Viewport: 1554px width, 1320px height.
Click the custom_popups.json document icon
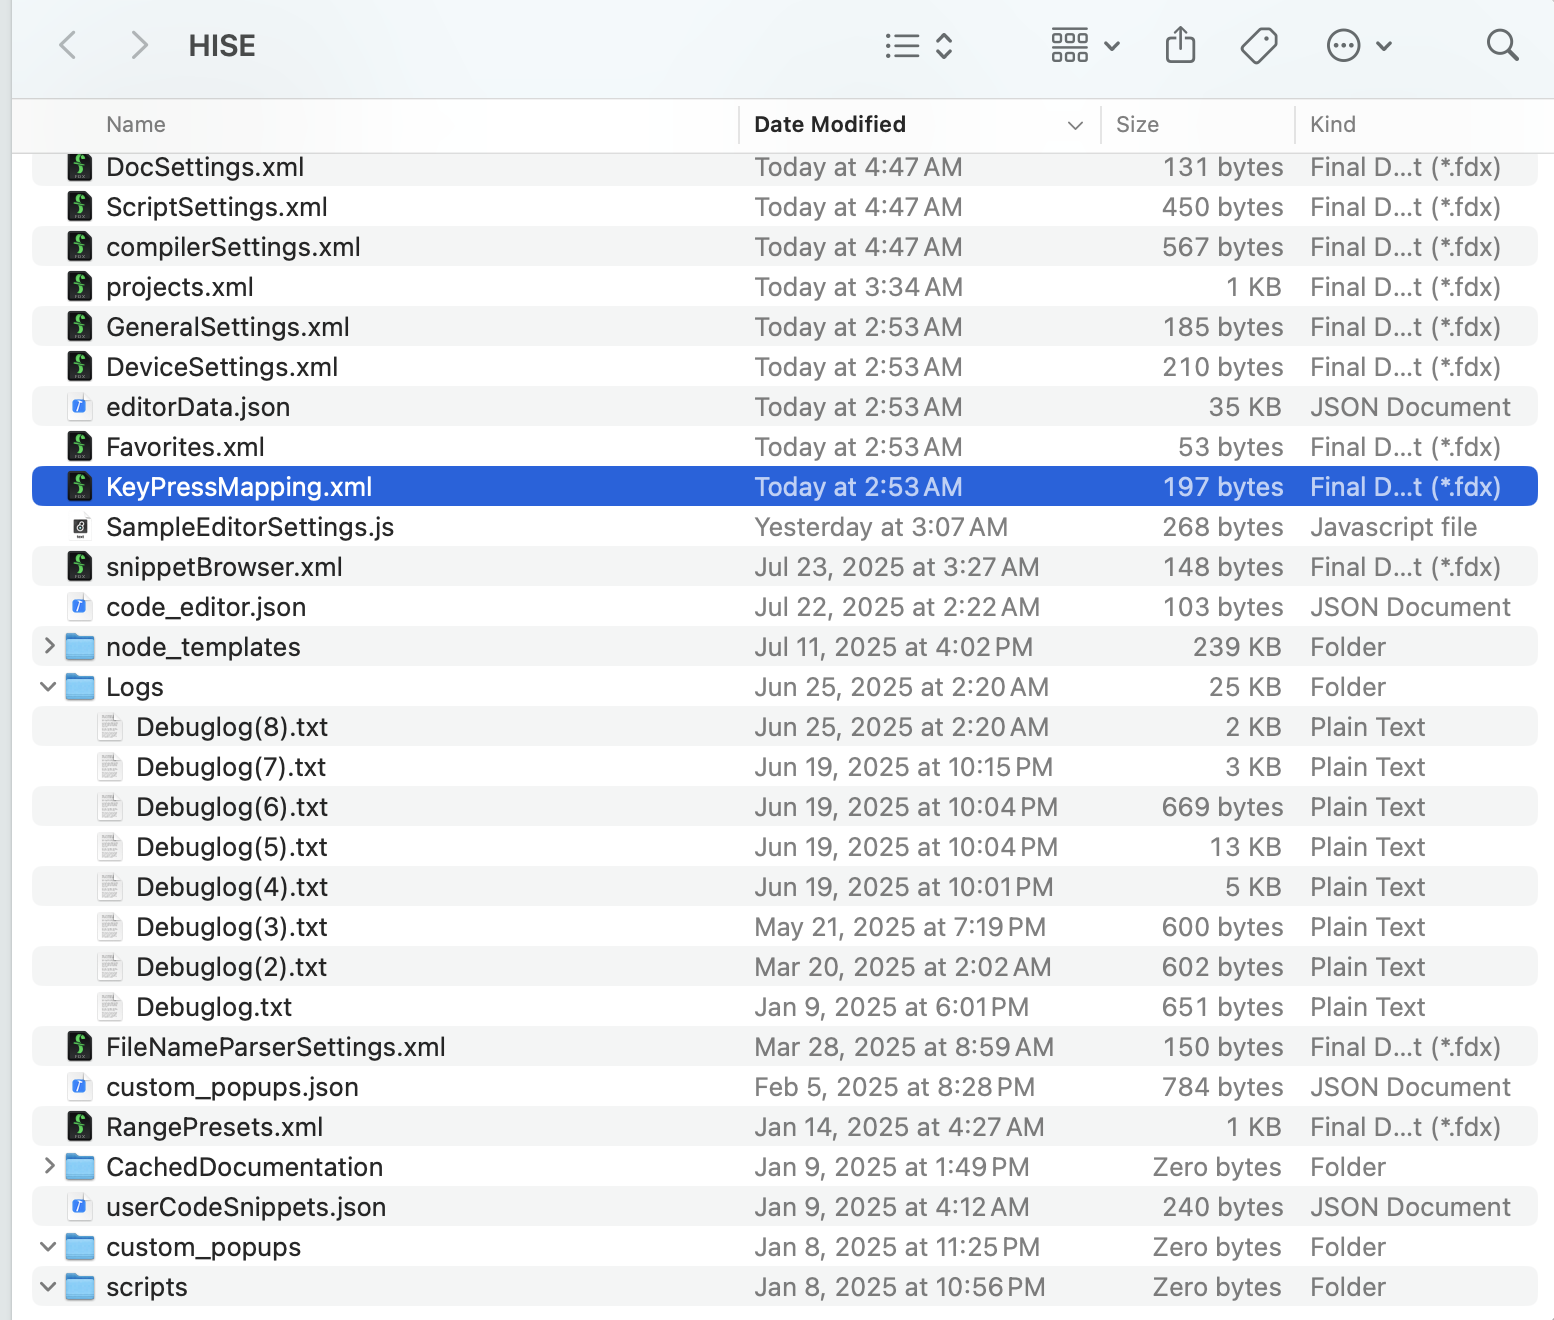80,1087
